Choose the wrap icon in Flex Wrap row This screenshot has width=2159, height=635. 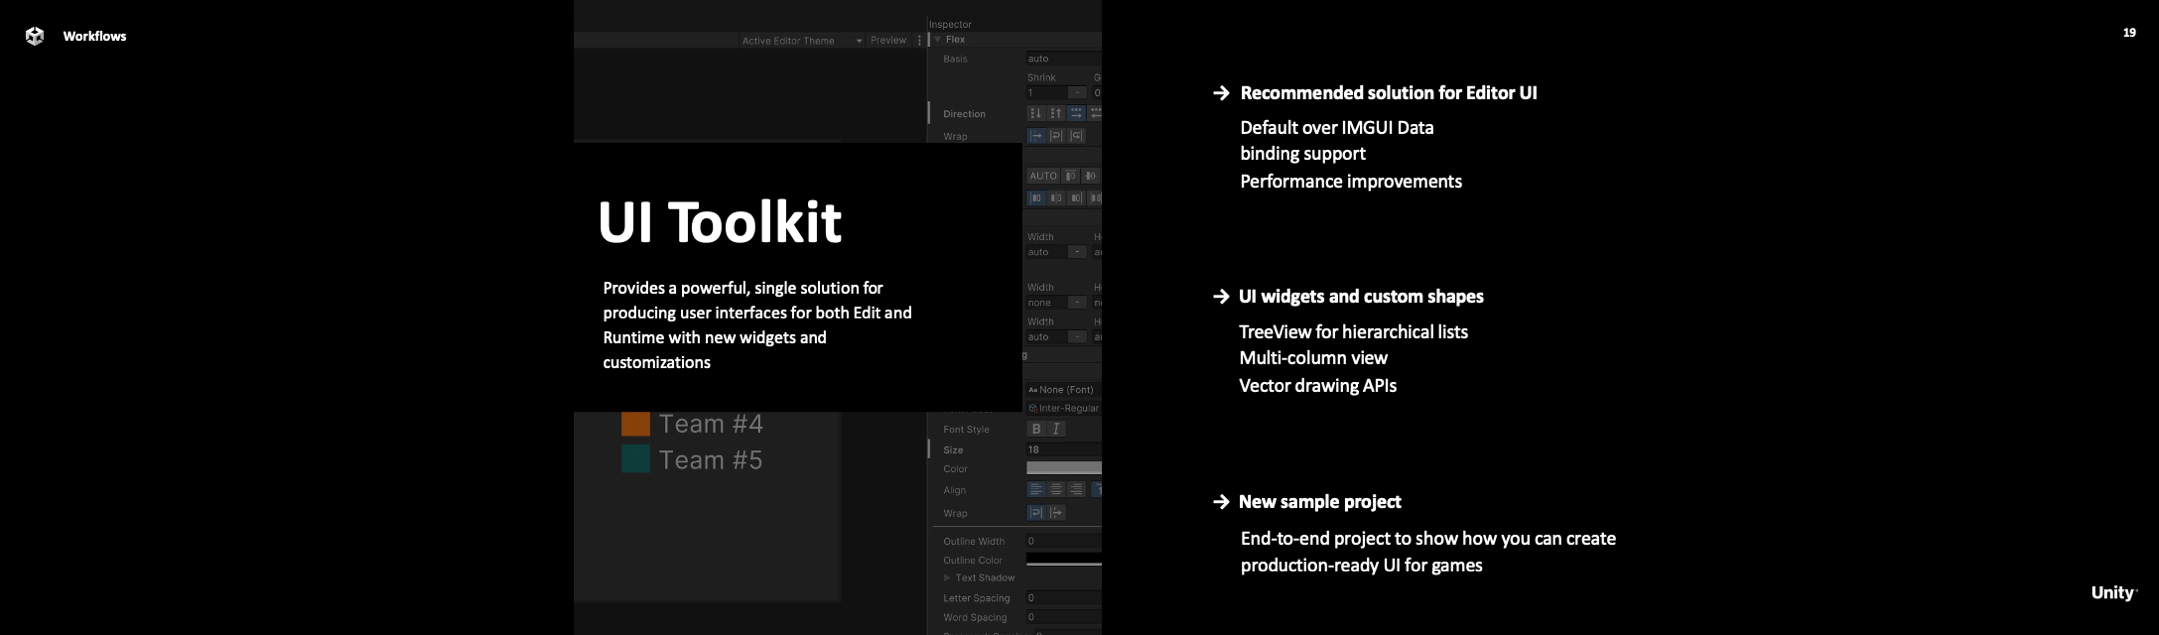click(1056, 135)
